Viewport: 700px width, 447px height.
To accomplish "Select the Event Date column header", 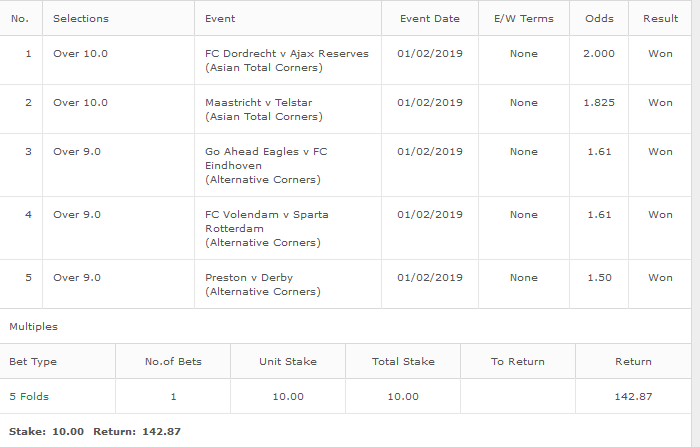I will (x=430, y=19).
